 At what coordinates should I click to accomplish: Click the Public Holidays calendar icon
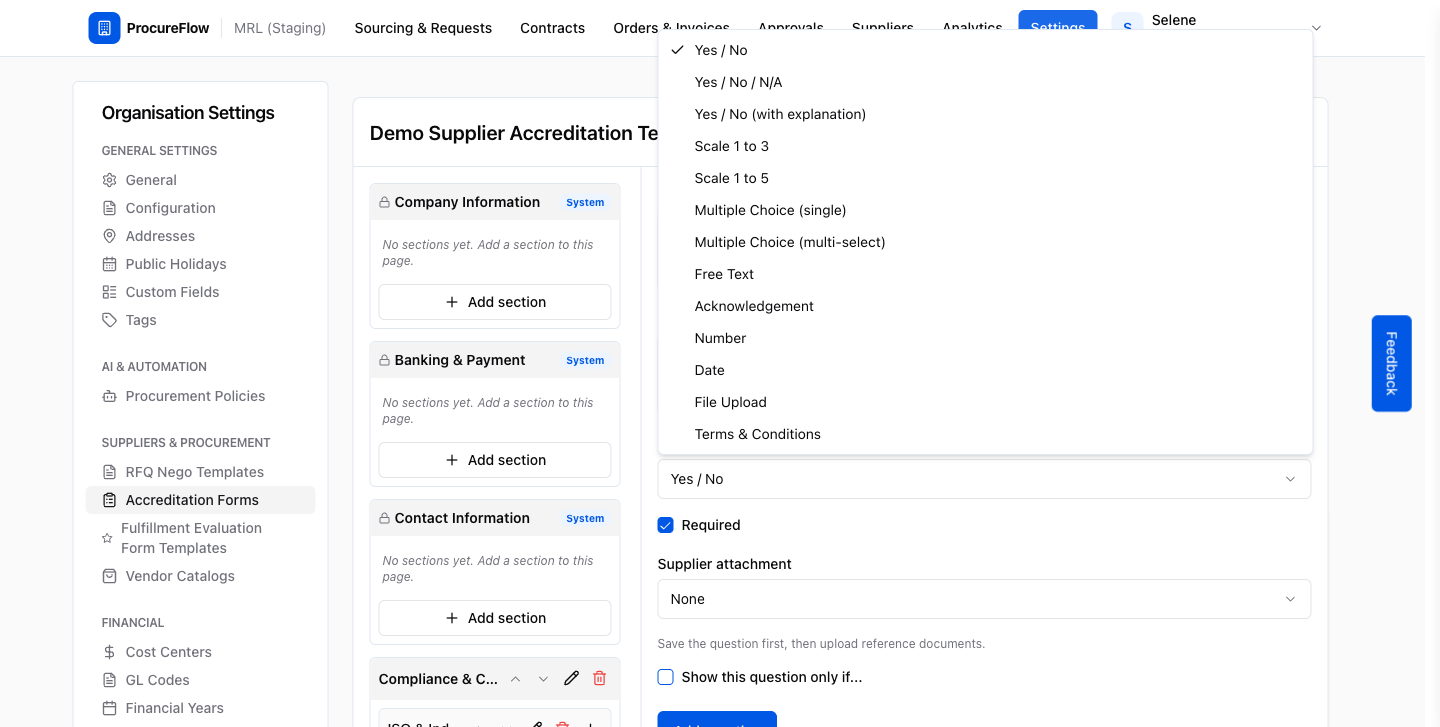click(x=110, y=264)
